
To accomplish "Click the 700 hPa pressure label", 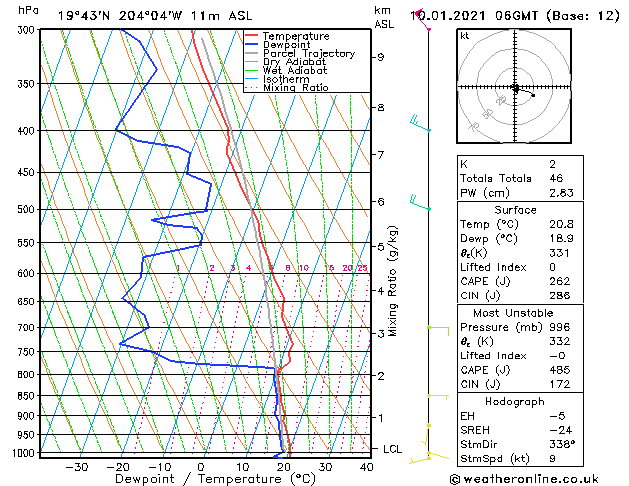I will pos(28,328).
